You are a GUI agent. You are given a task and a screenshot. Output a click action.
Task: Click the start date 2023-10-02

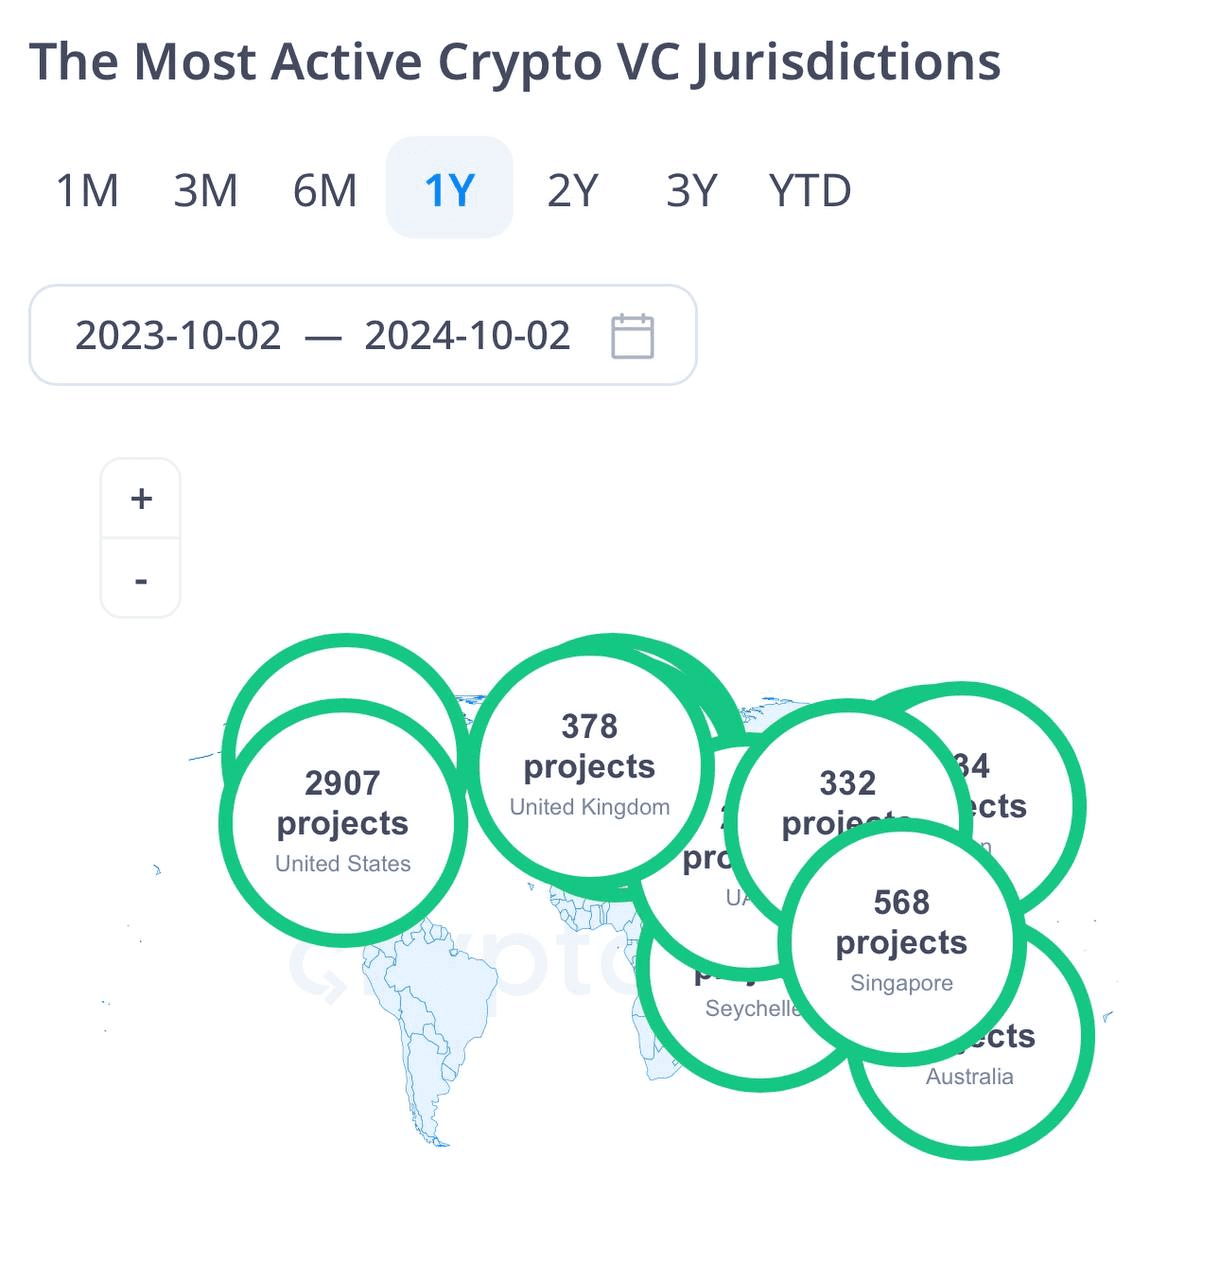point(178,336)
